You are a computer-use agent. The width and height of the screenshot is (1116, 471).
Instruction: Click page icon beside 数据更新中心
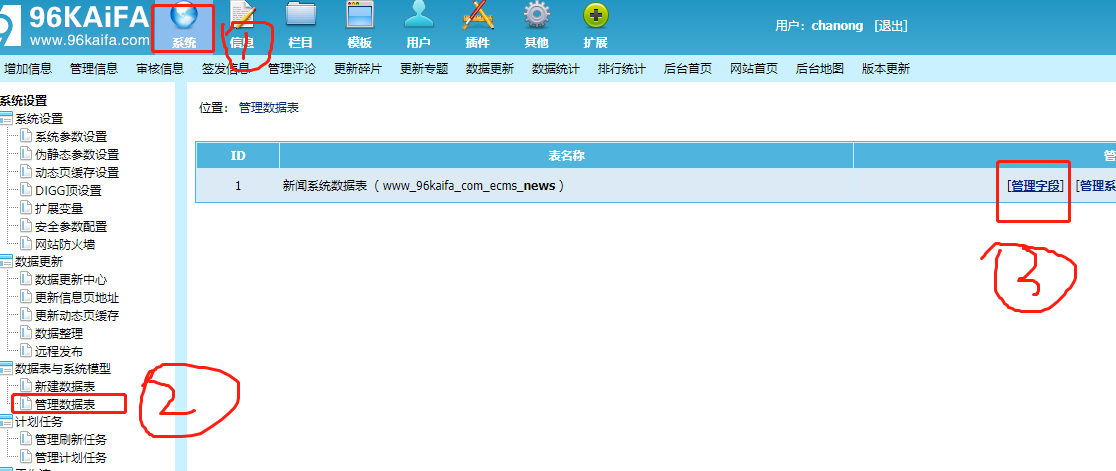point(26,280)
